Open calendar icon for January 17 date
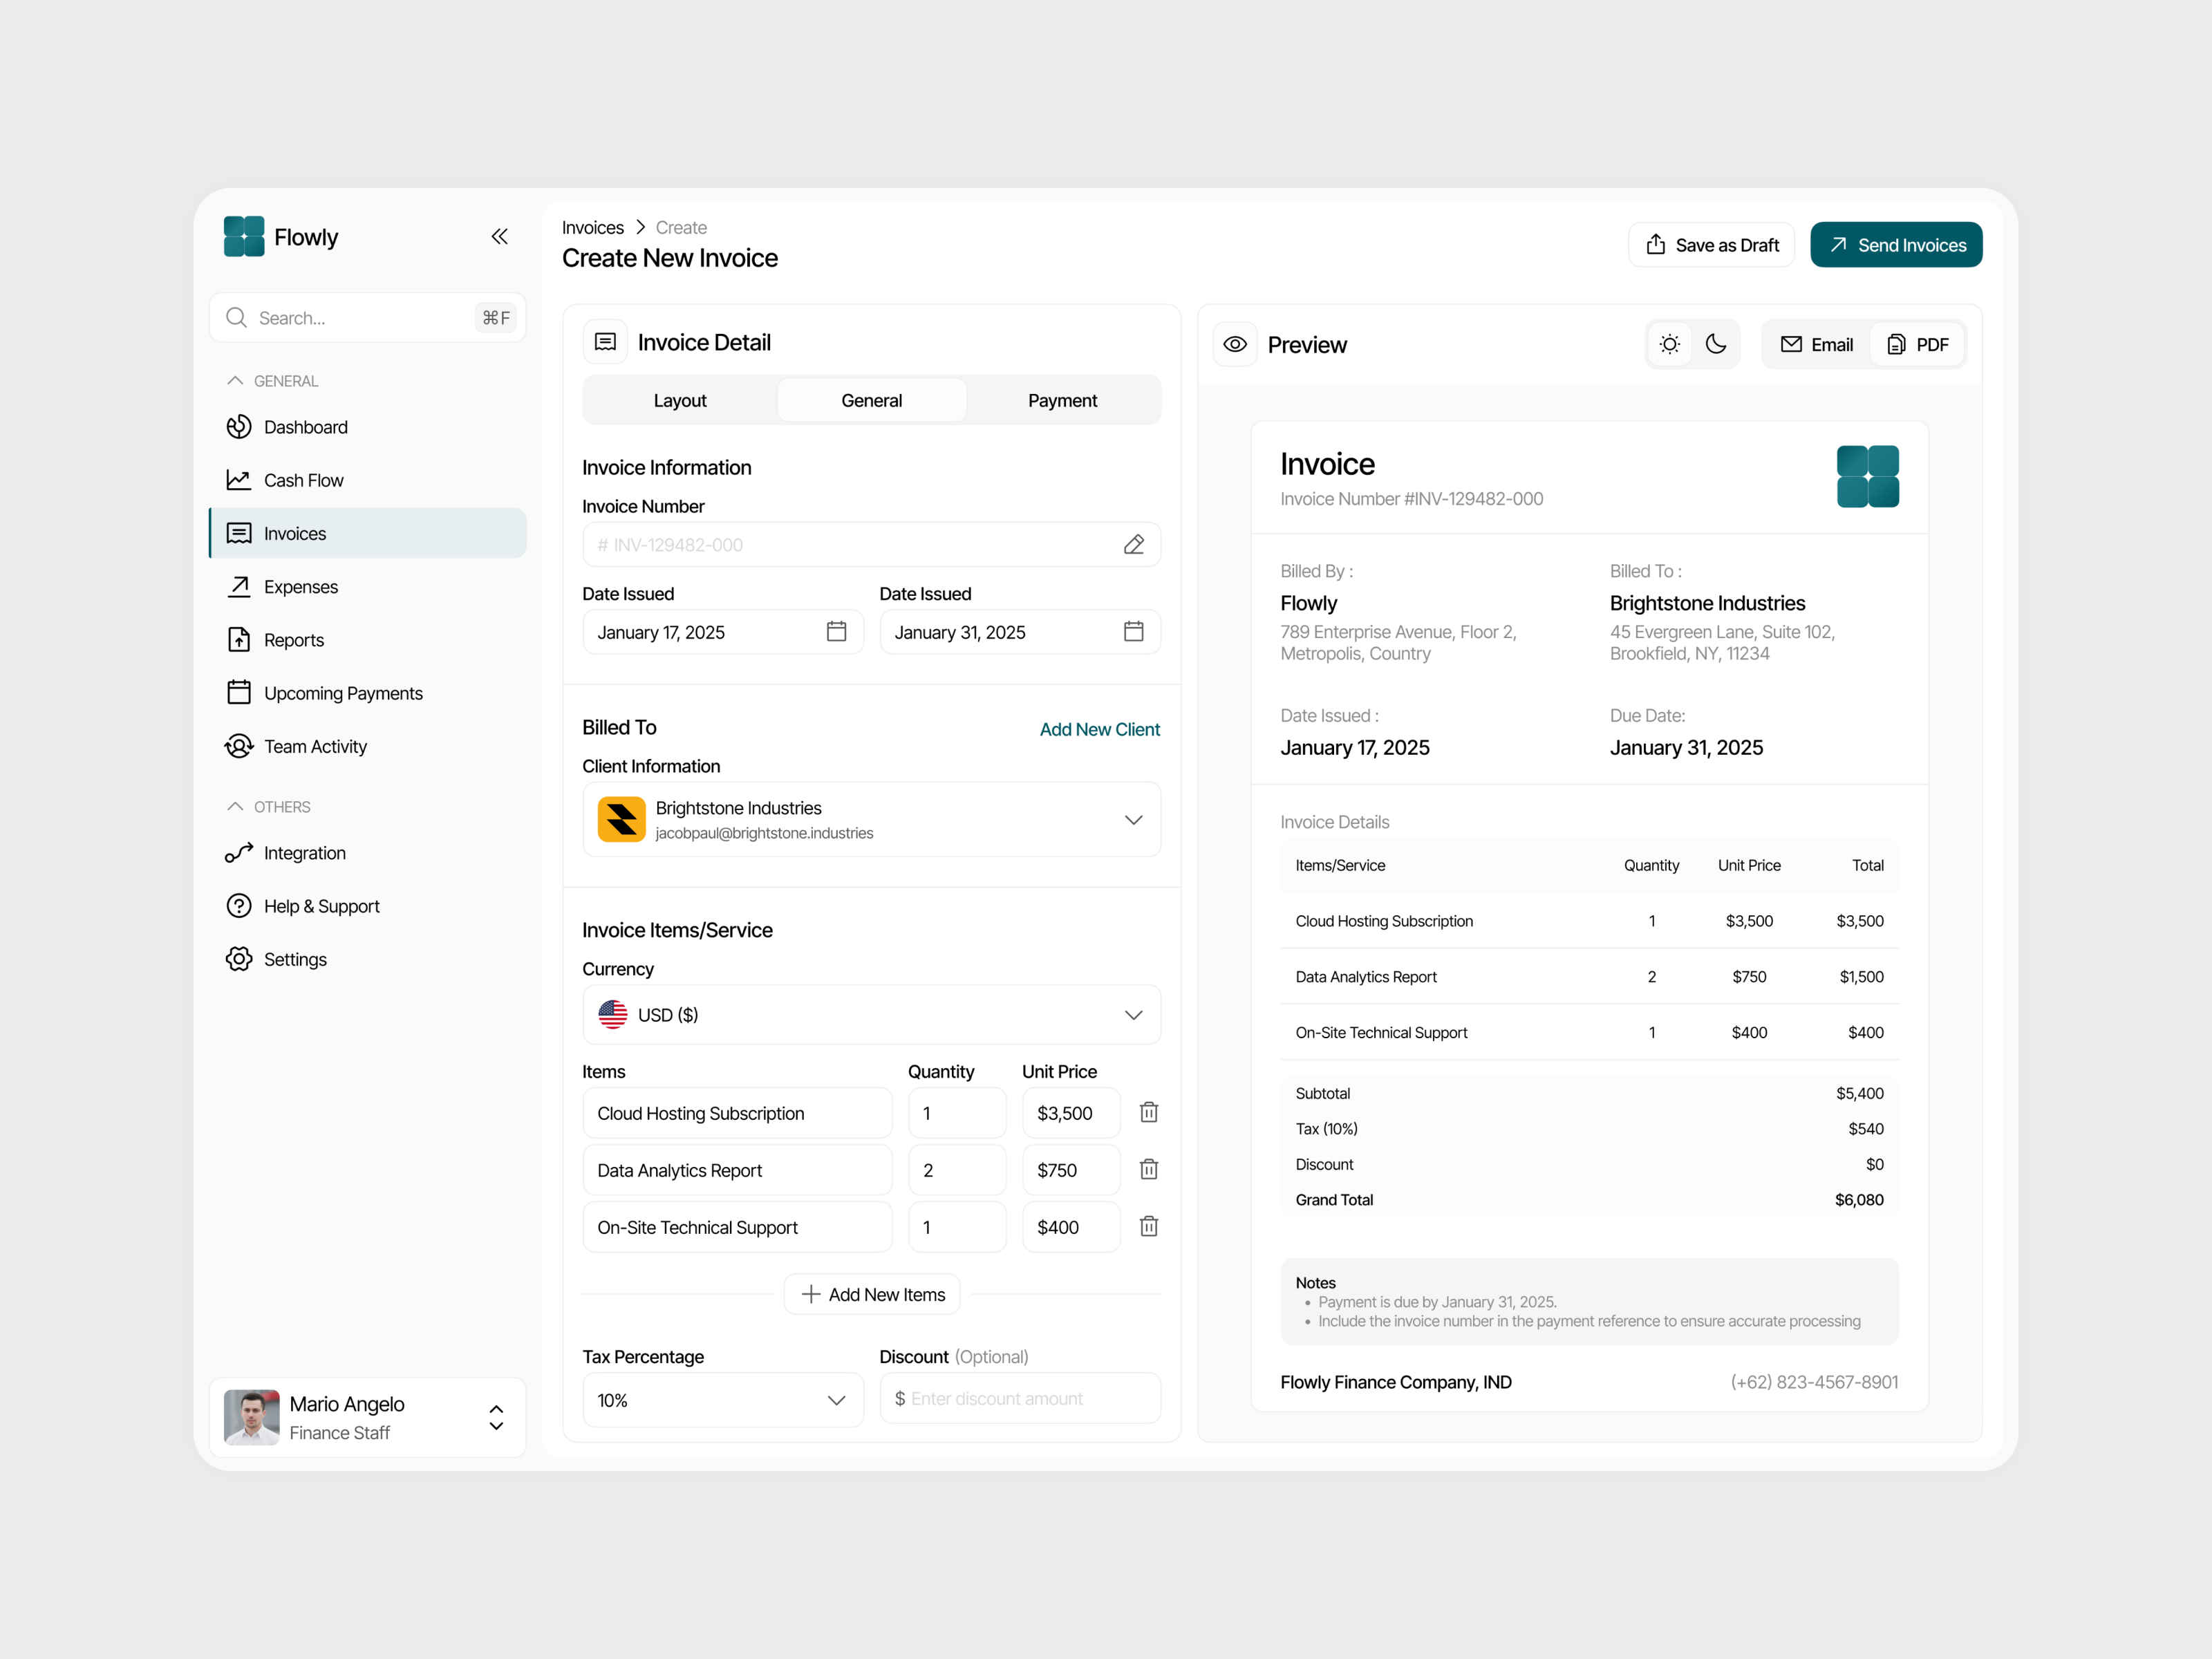This screenshot has width=2212, height=1659. coord(836,632)
